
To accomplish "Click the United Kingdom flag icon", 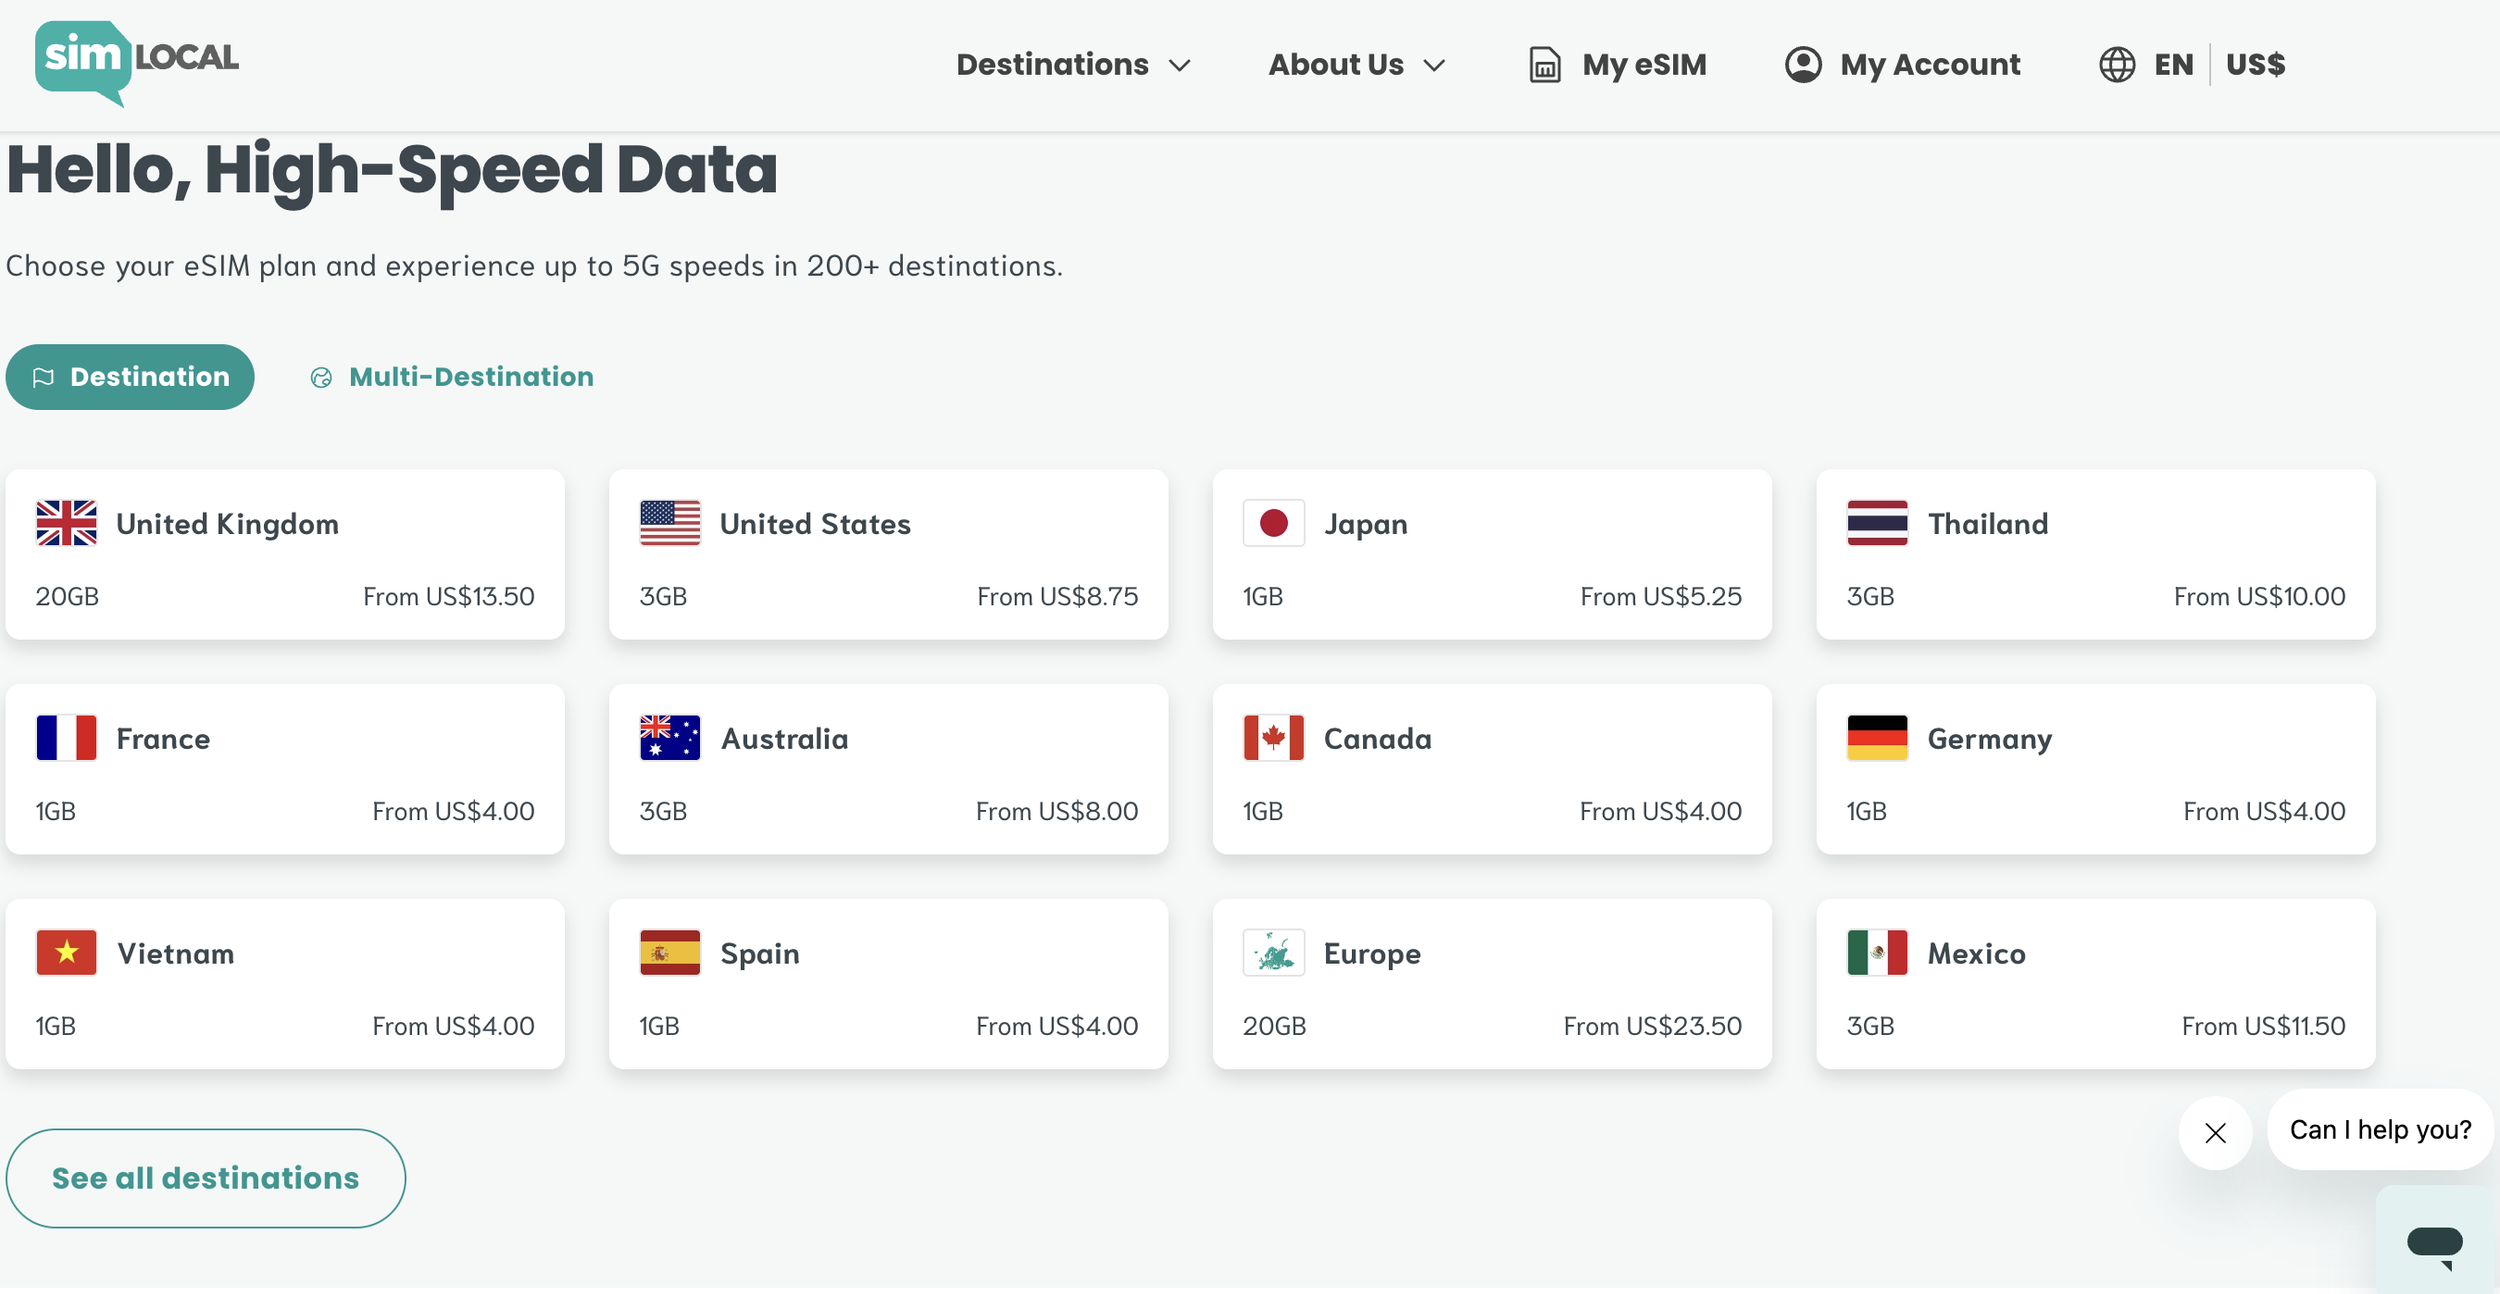I will tap(65, 522).
